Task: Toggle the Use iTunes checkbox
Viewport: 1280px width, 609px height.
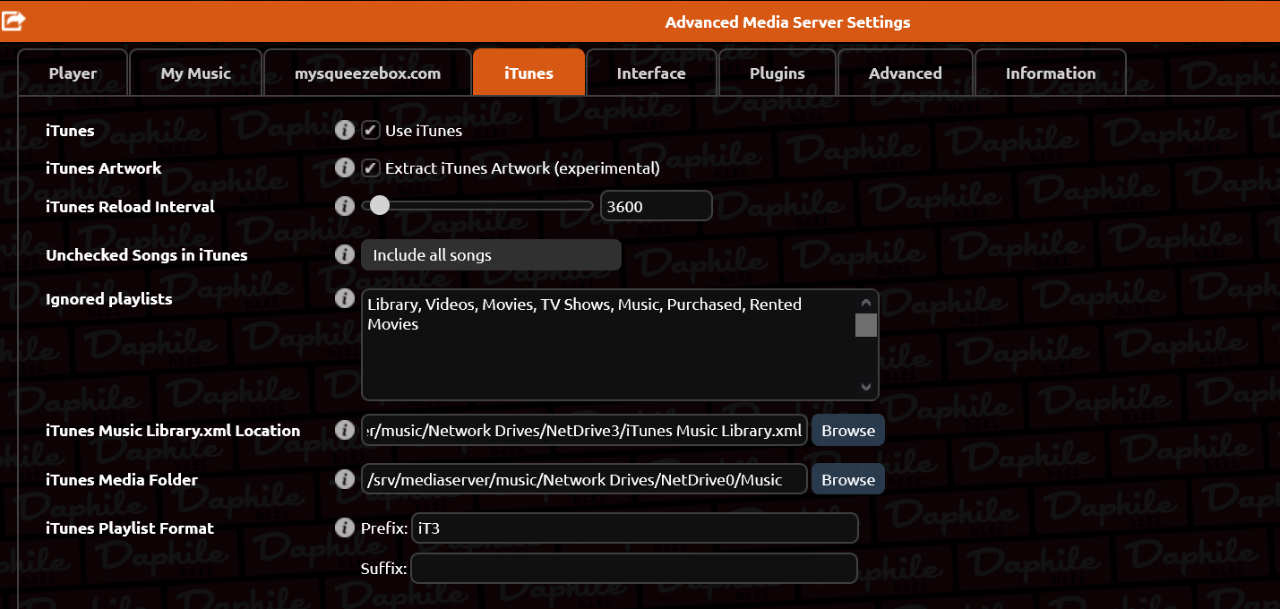Action: pyautogui.click(x=370, y=130)
